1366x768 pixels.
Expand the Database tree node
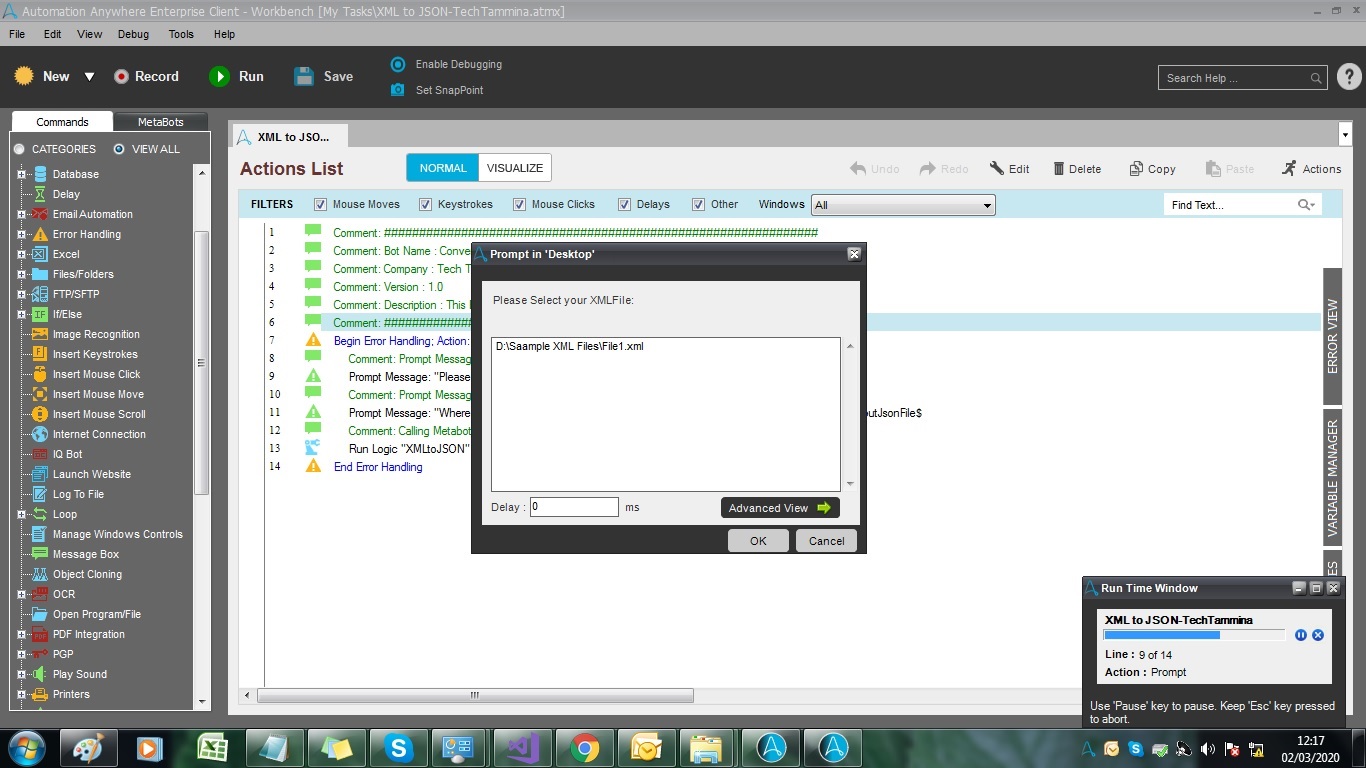(x=22, y=174)
